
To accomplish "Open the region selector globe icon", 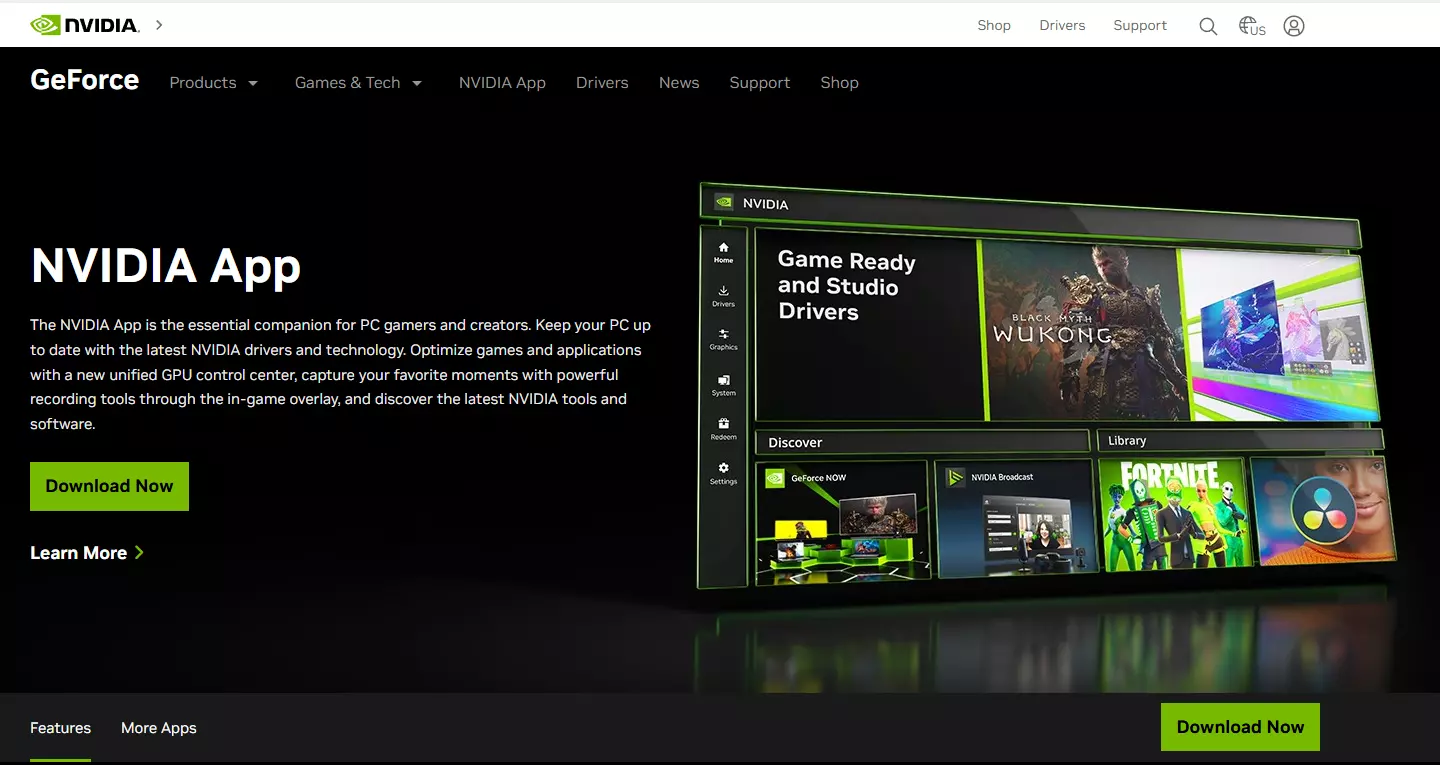I will tap(1252, 26).
